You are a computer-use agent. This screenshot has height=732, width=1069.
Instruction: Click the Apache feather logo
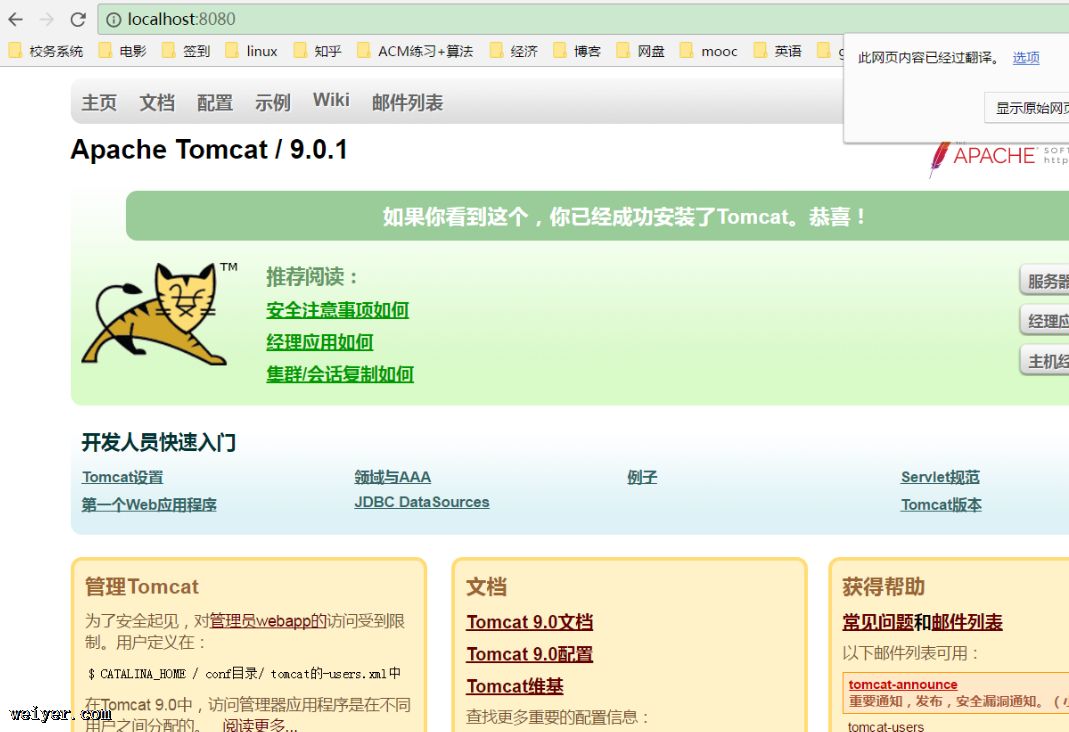tap(939, 159)
